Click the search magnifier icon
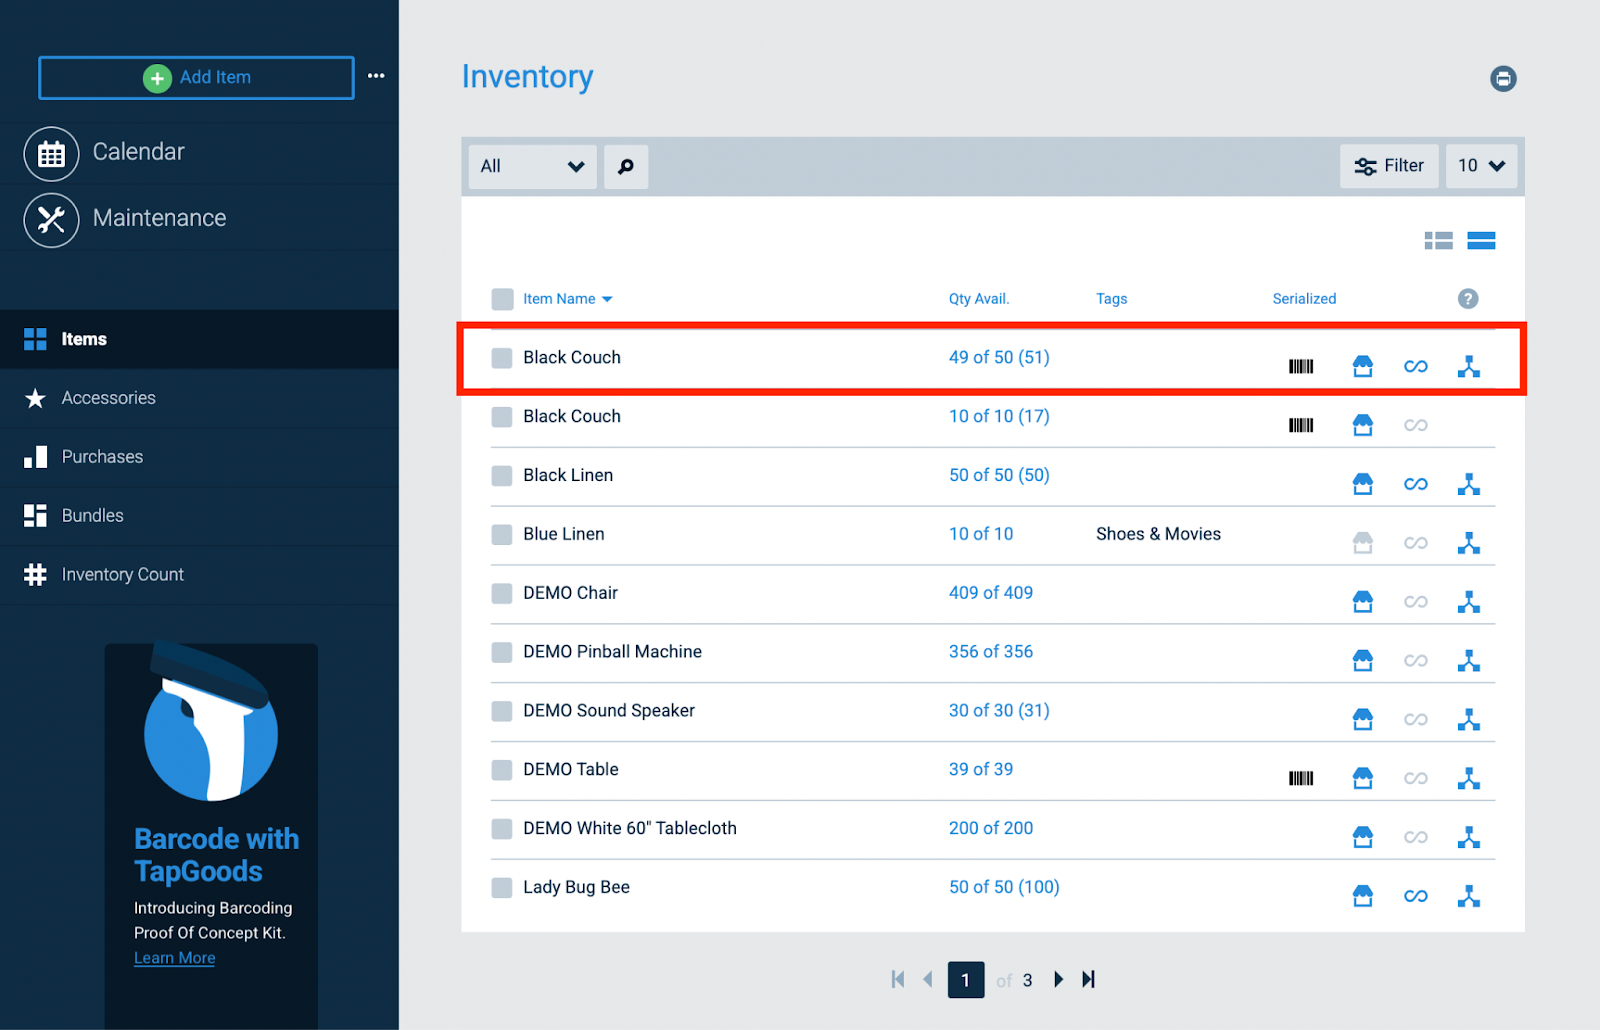The height and width of the screenshot is (1030, 1600). [625, 166]
